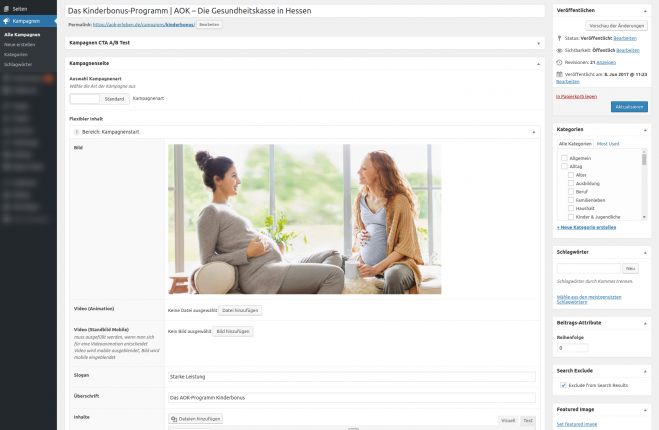659x430 pixels.
Task: Switch to the Most Used categories tab
Action: click(x=608, y=144)
